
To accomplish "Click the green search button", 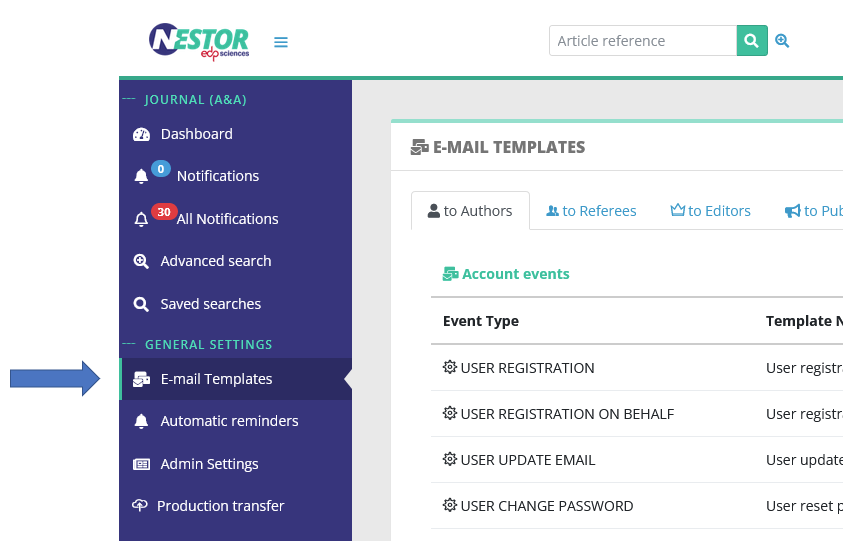I will click(x=752, y=40).
